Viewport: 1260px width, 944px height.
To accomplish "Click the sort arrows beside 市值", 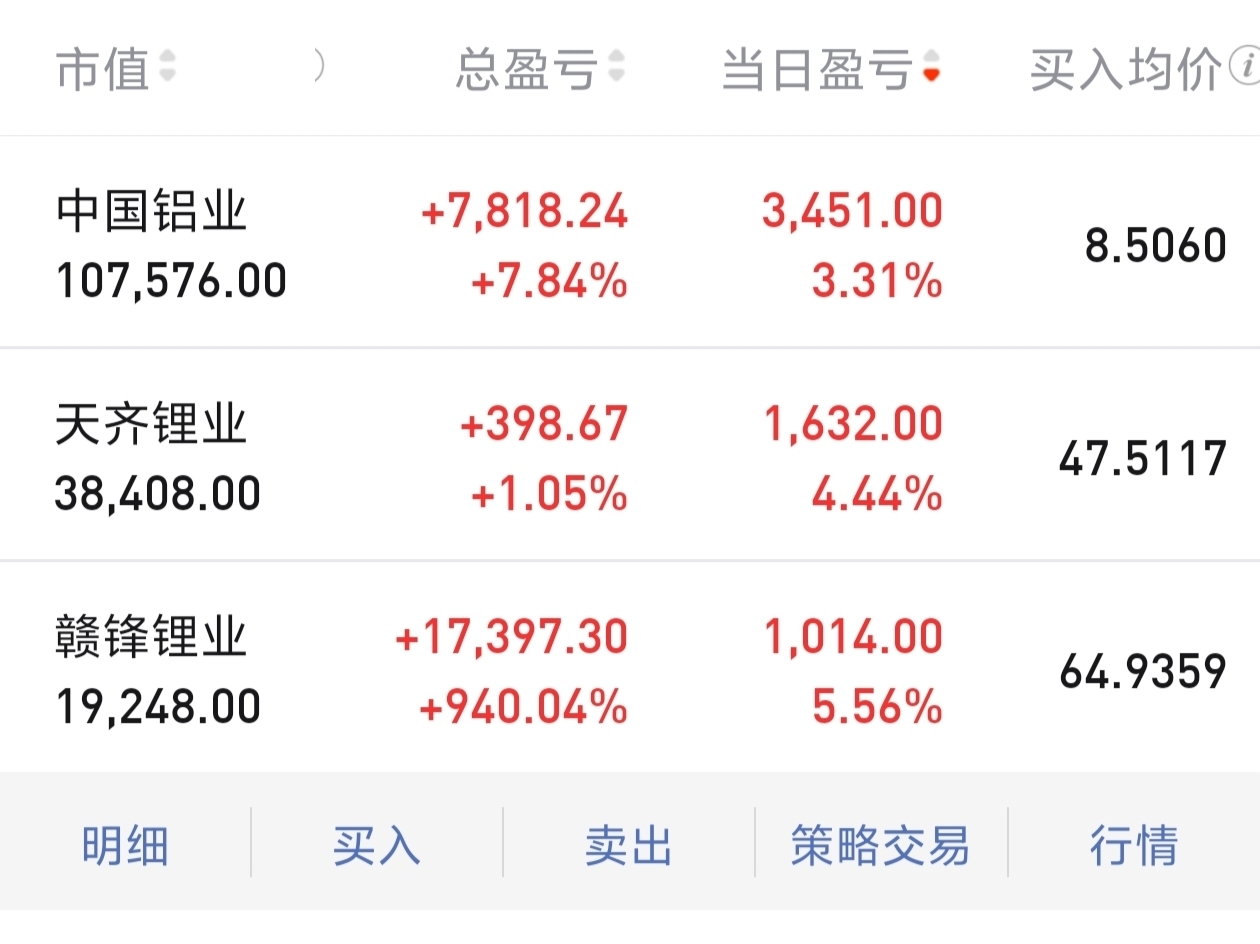I will [x=167, y=67].
